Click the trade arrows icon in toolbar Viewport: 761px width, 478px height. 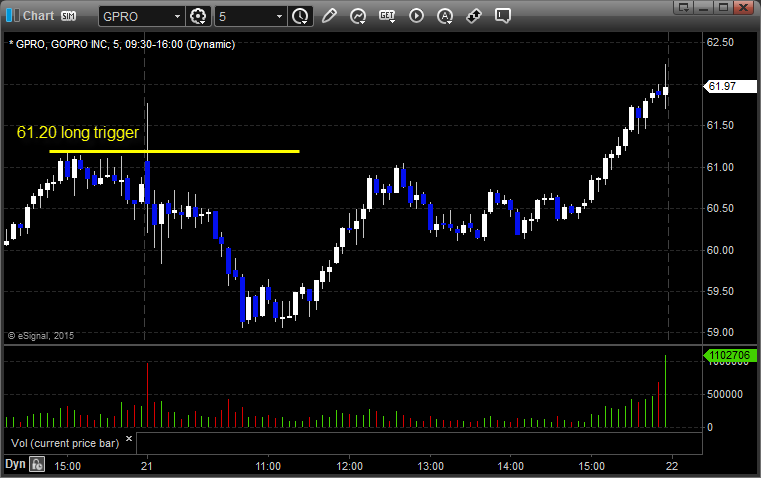point(473,16)
